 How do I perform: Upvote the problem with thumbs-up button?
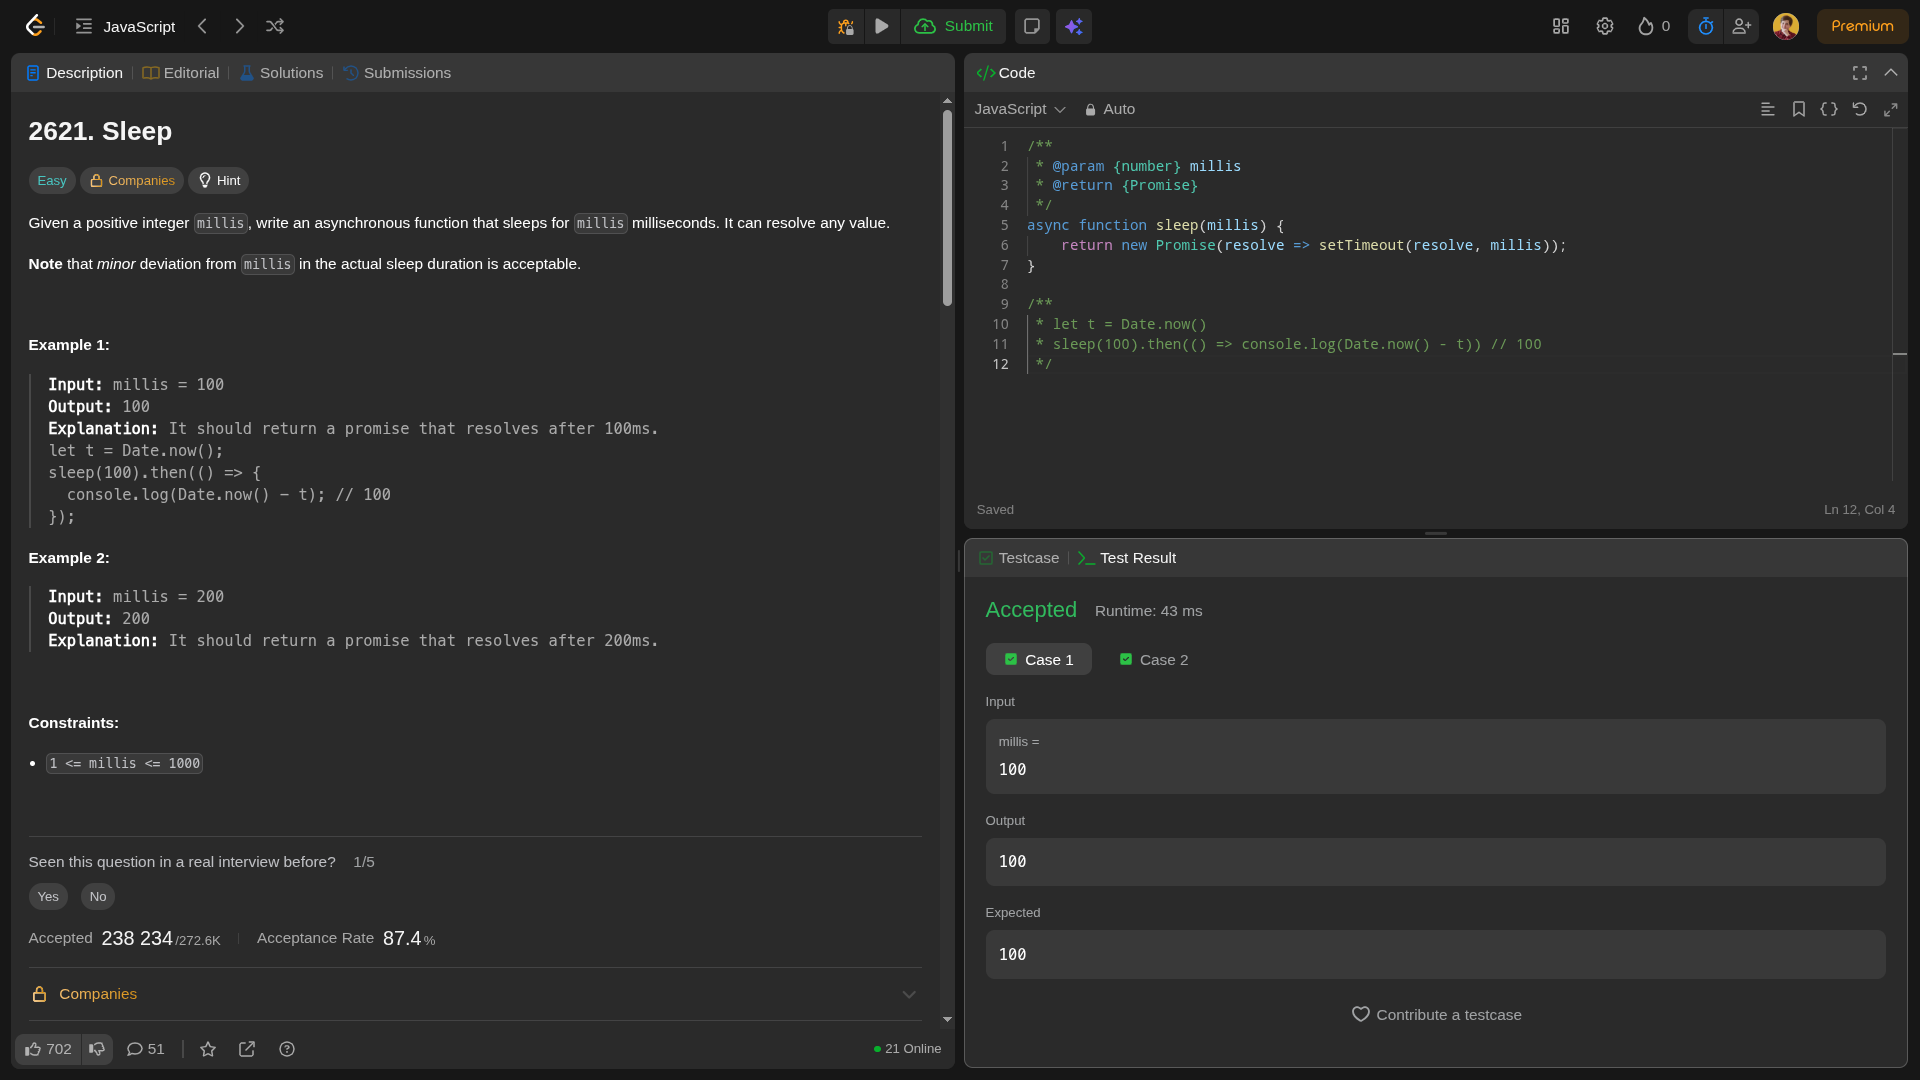(48, 1049)
